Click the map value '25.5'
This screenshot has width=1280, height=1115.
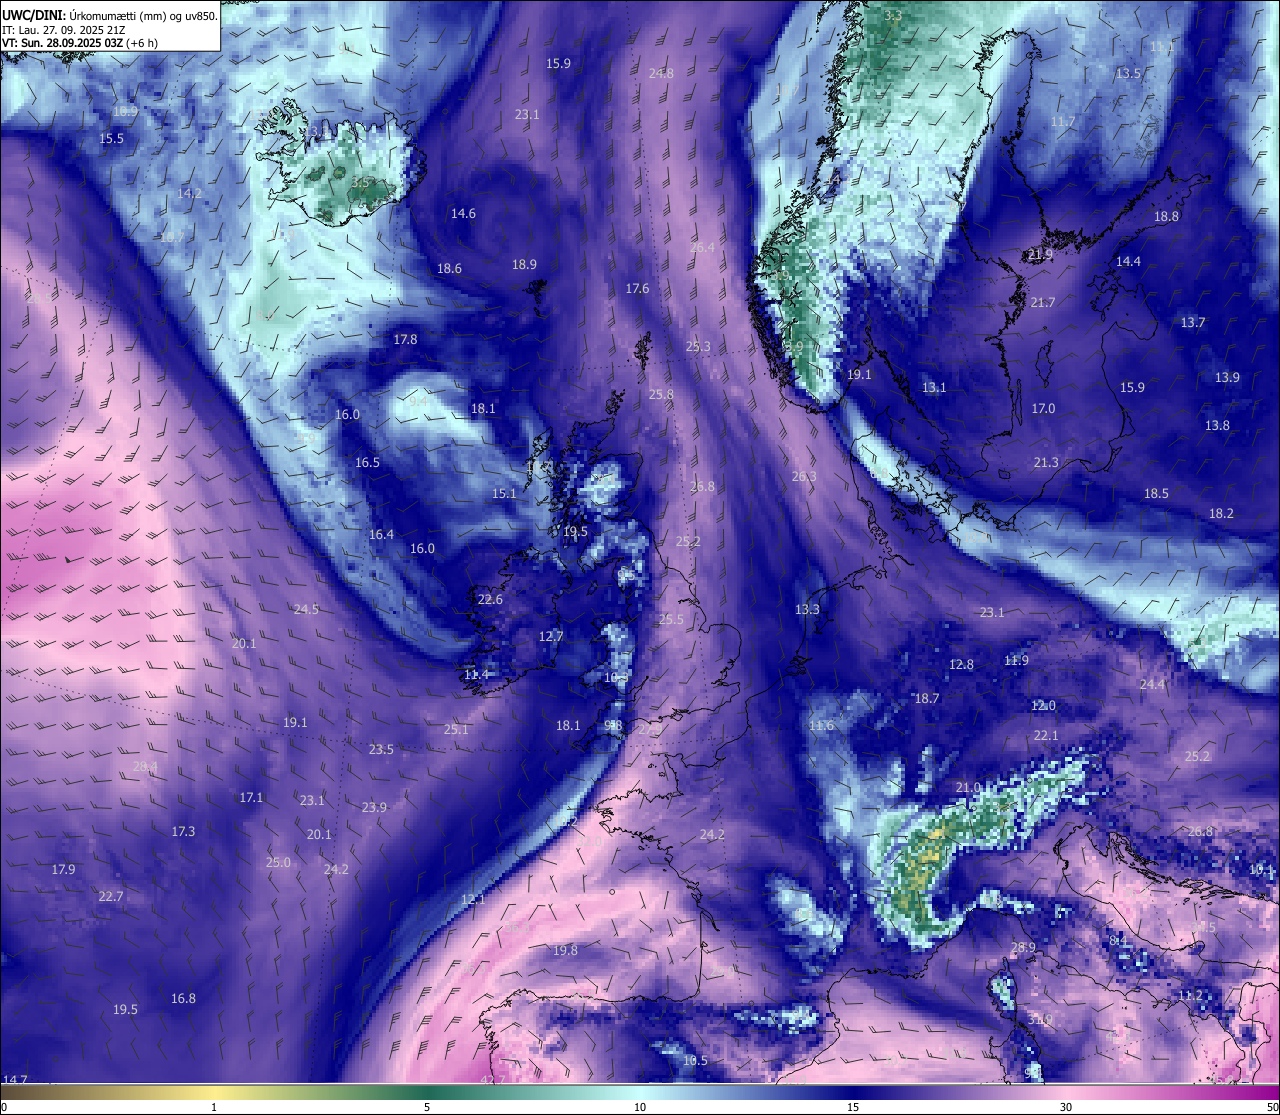coord(671,620)
